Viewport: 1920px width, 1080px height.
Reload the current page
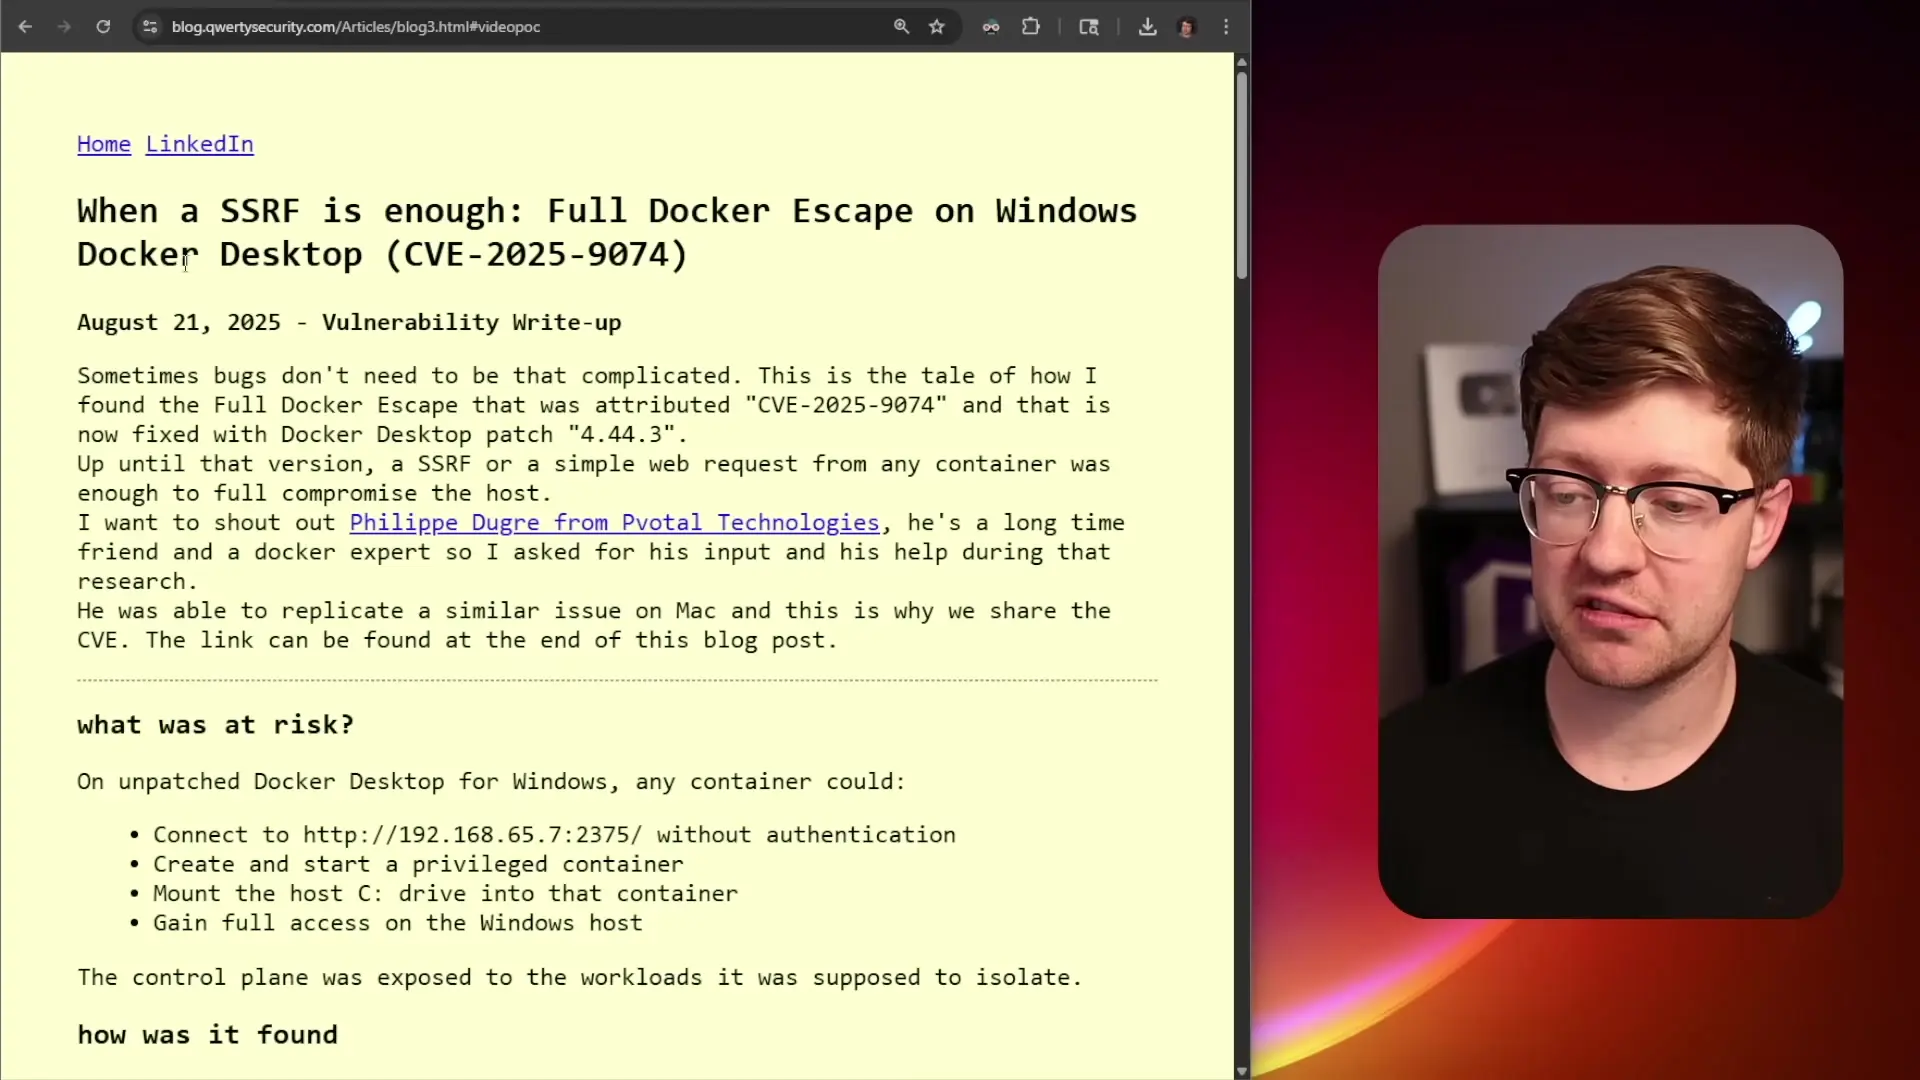coord(103,27)
